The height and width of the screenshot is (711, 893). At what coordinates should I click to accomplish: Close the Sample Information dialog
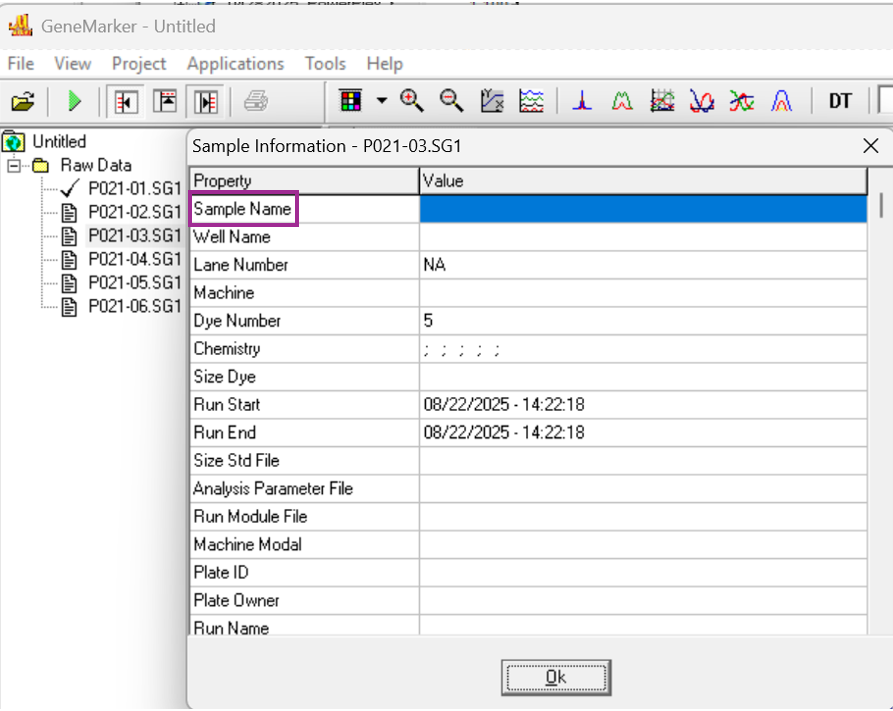pos(871,146)
